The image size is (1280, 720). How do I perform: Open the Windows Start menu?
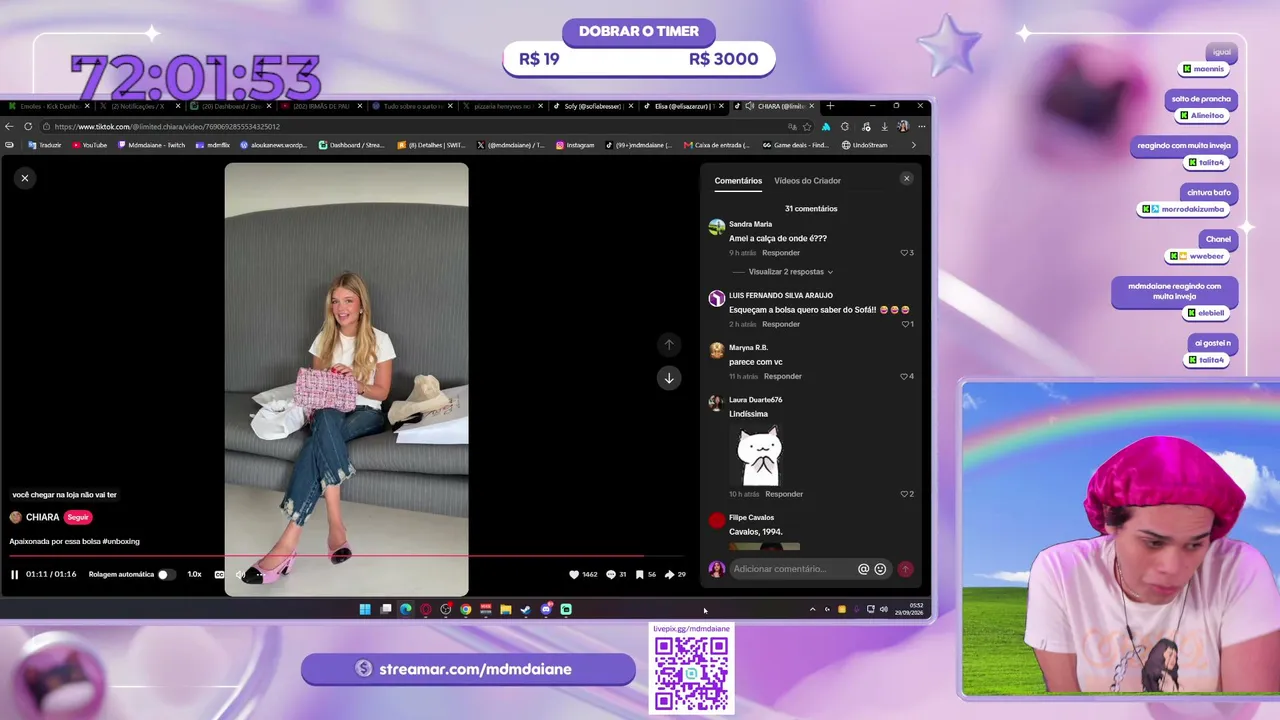(365, 609)
